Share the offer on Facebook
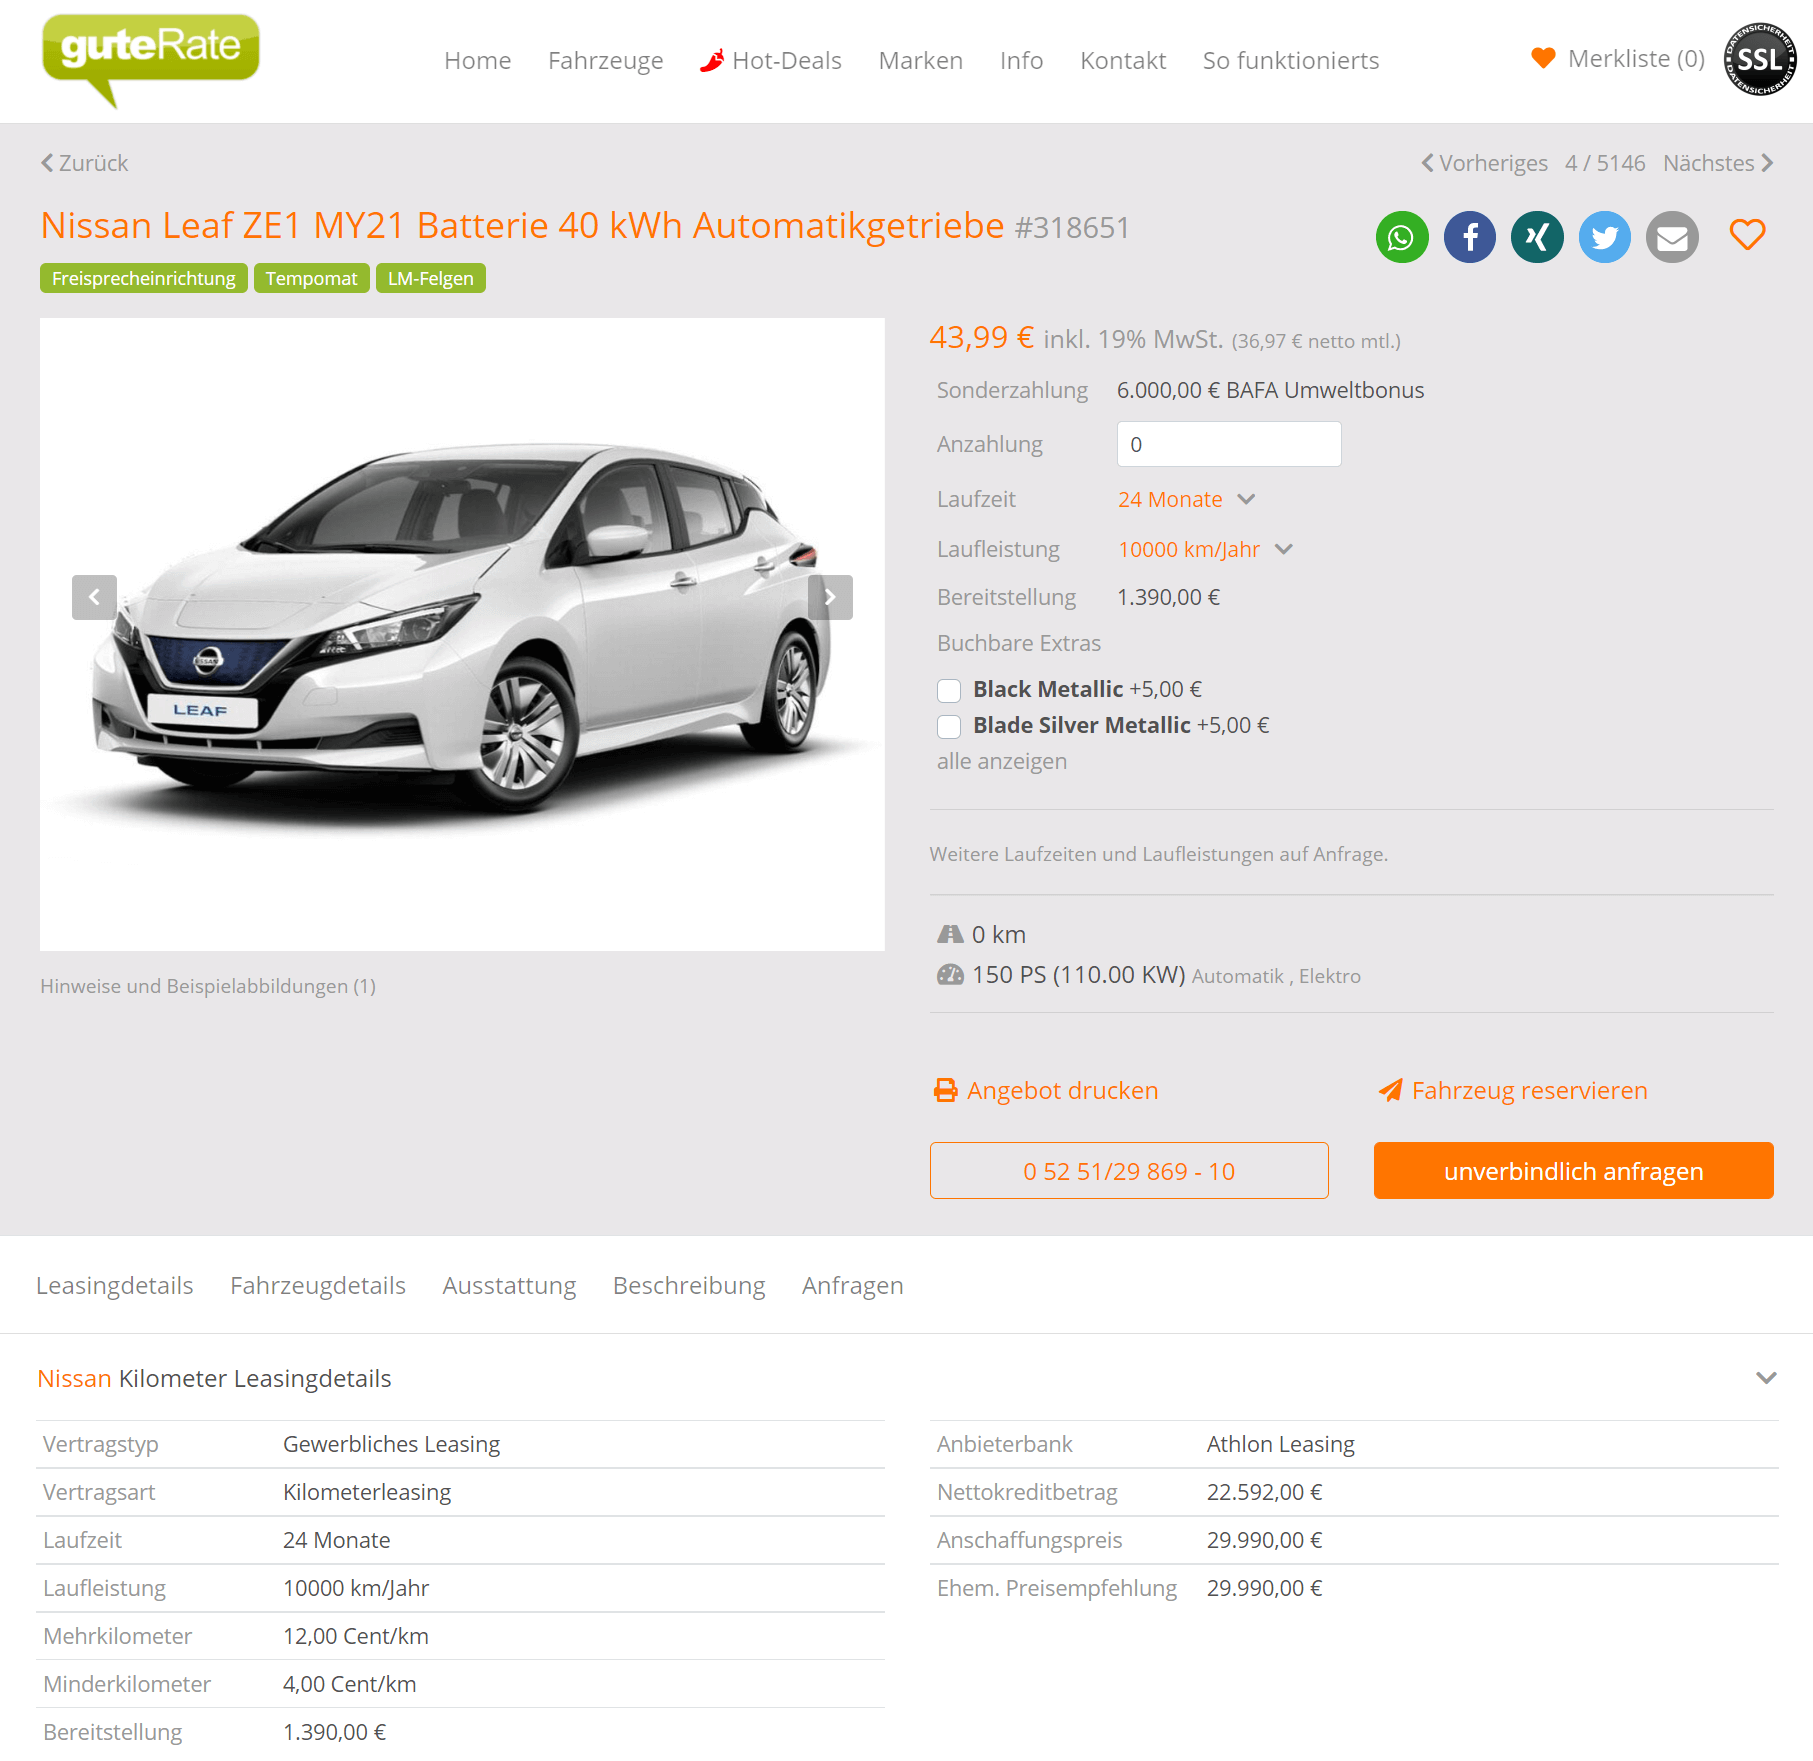 pos(1470,237)
